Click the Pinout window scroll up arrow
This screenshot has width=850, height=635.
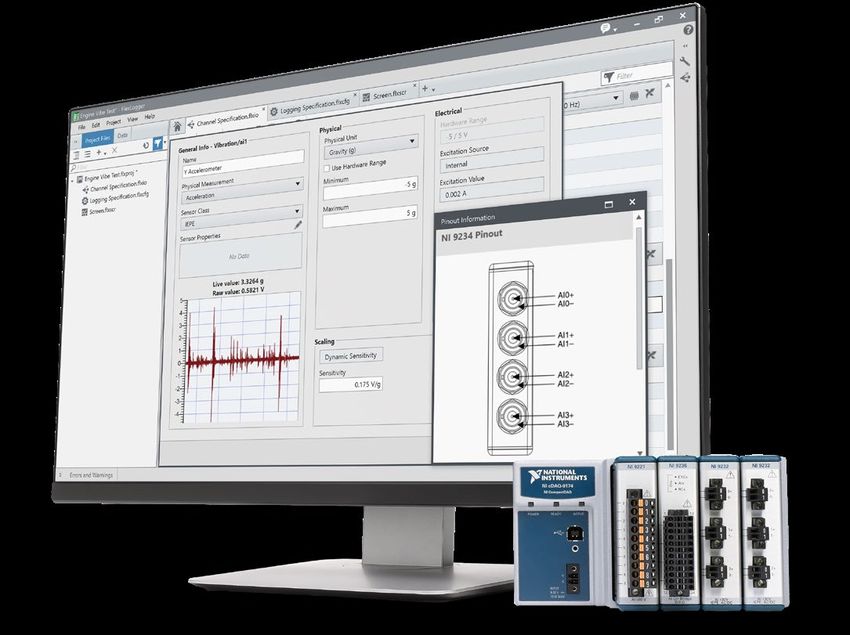pos(639,217)
